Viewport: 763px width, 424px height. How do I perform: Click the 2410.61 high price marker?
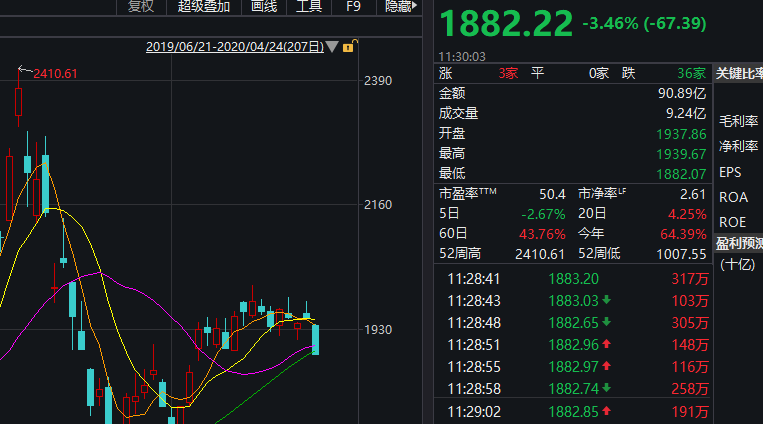tap(55, 73)
